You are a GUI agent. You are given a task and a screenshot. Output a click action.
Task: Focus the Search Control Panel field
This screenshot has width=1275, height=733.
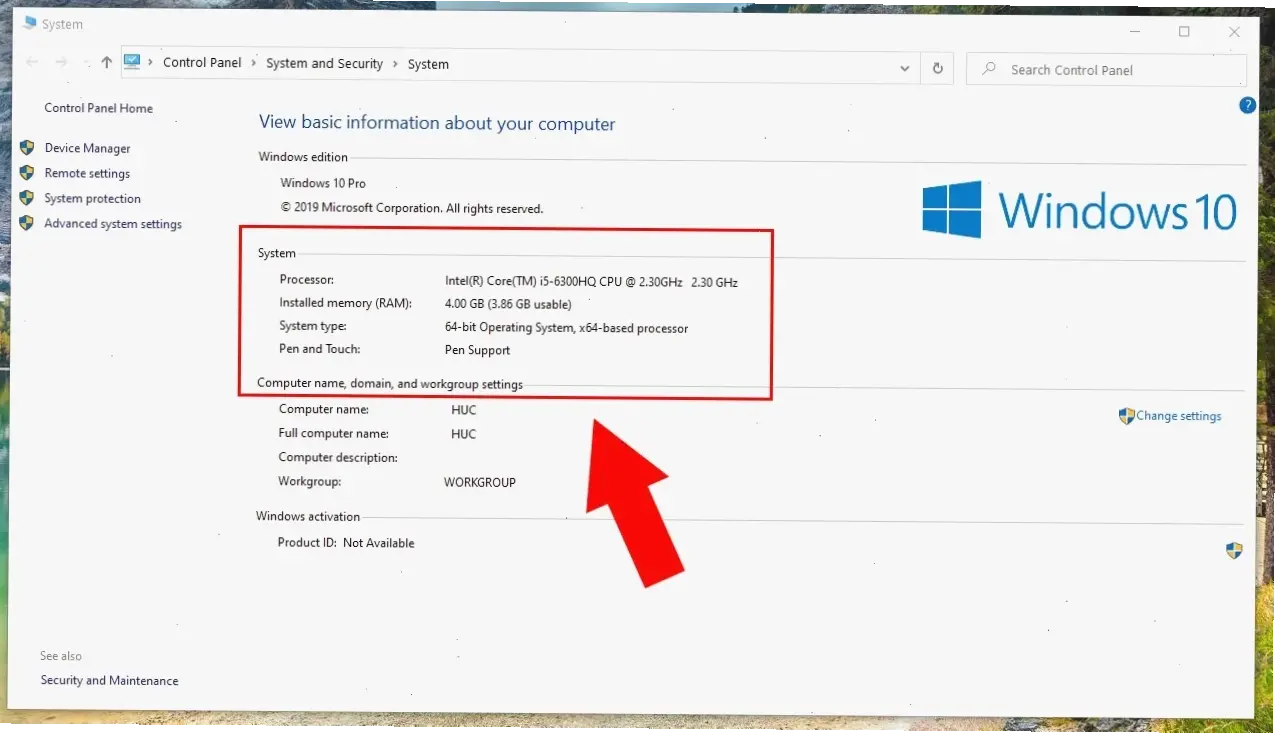[x=1110, y=70]
